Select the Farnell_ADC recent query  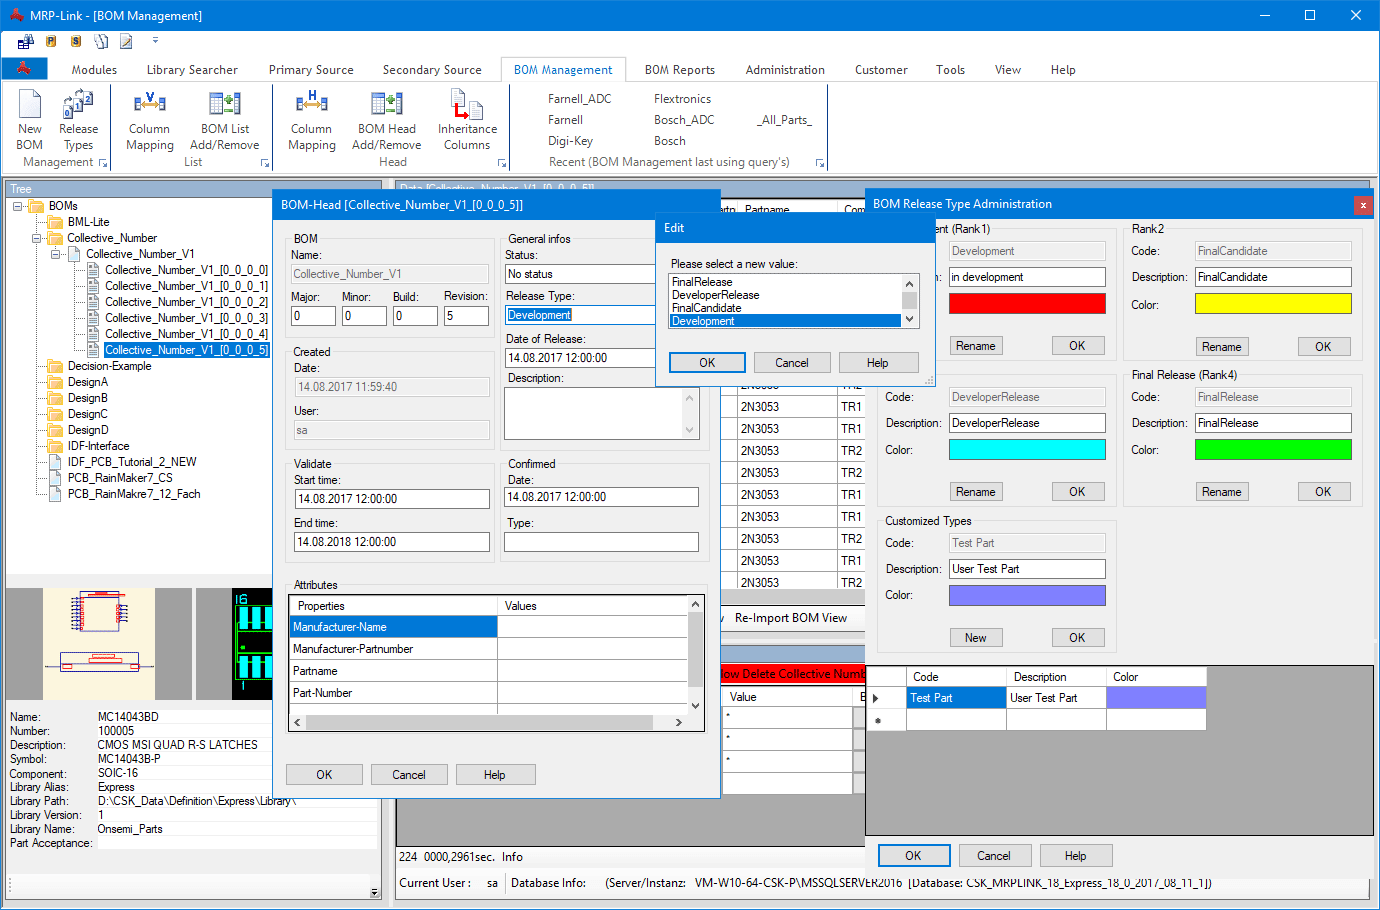coord(579,99)
